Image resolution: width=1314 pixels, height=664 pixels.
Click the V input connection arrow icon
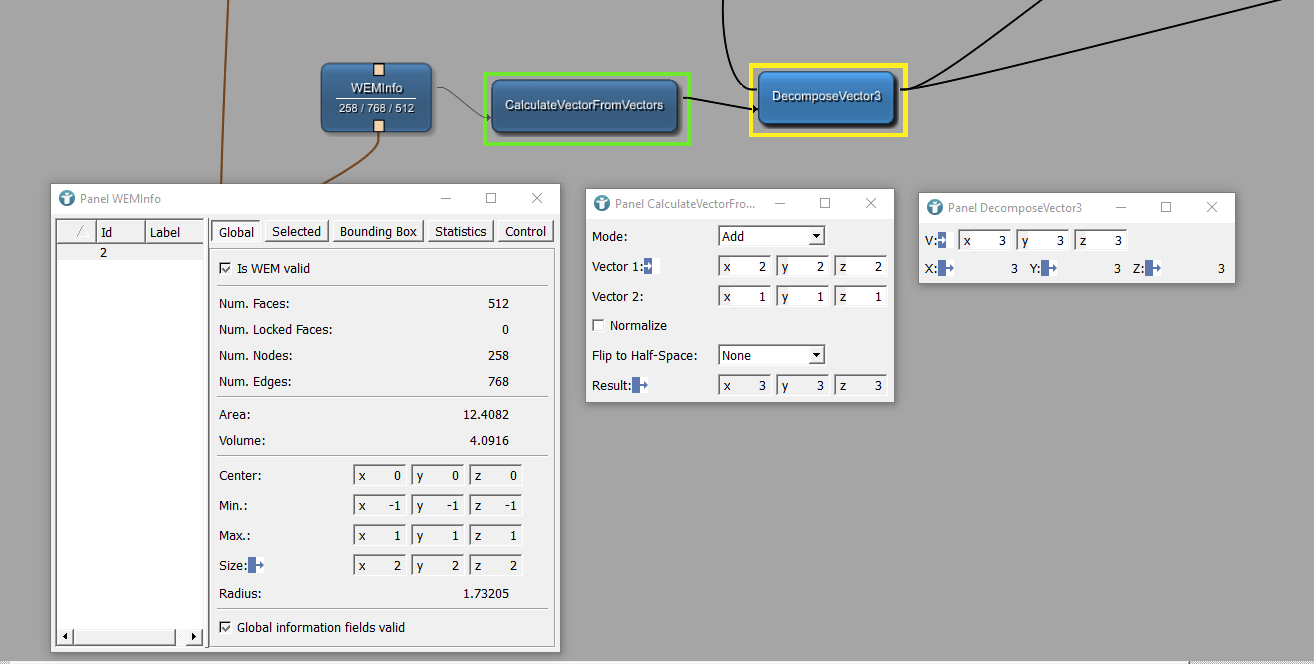(941, 241)
